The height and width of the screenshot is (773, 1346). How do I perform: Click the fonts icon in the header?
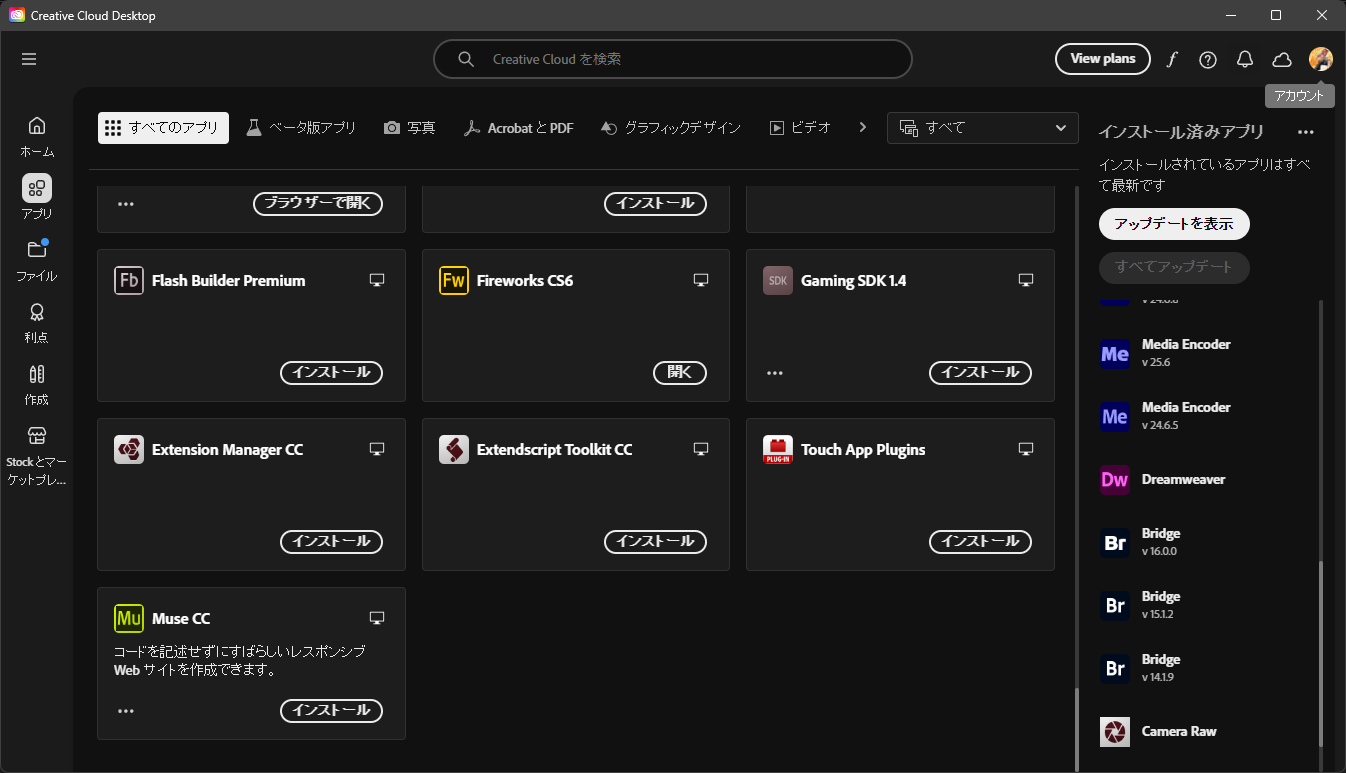(1172, 59)
